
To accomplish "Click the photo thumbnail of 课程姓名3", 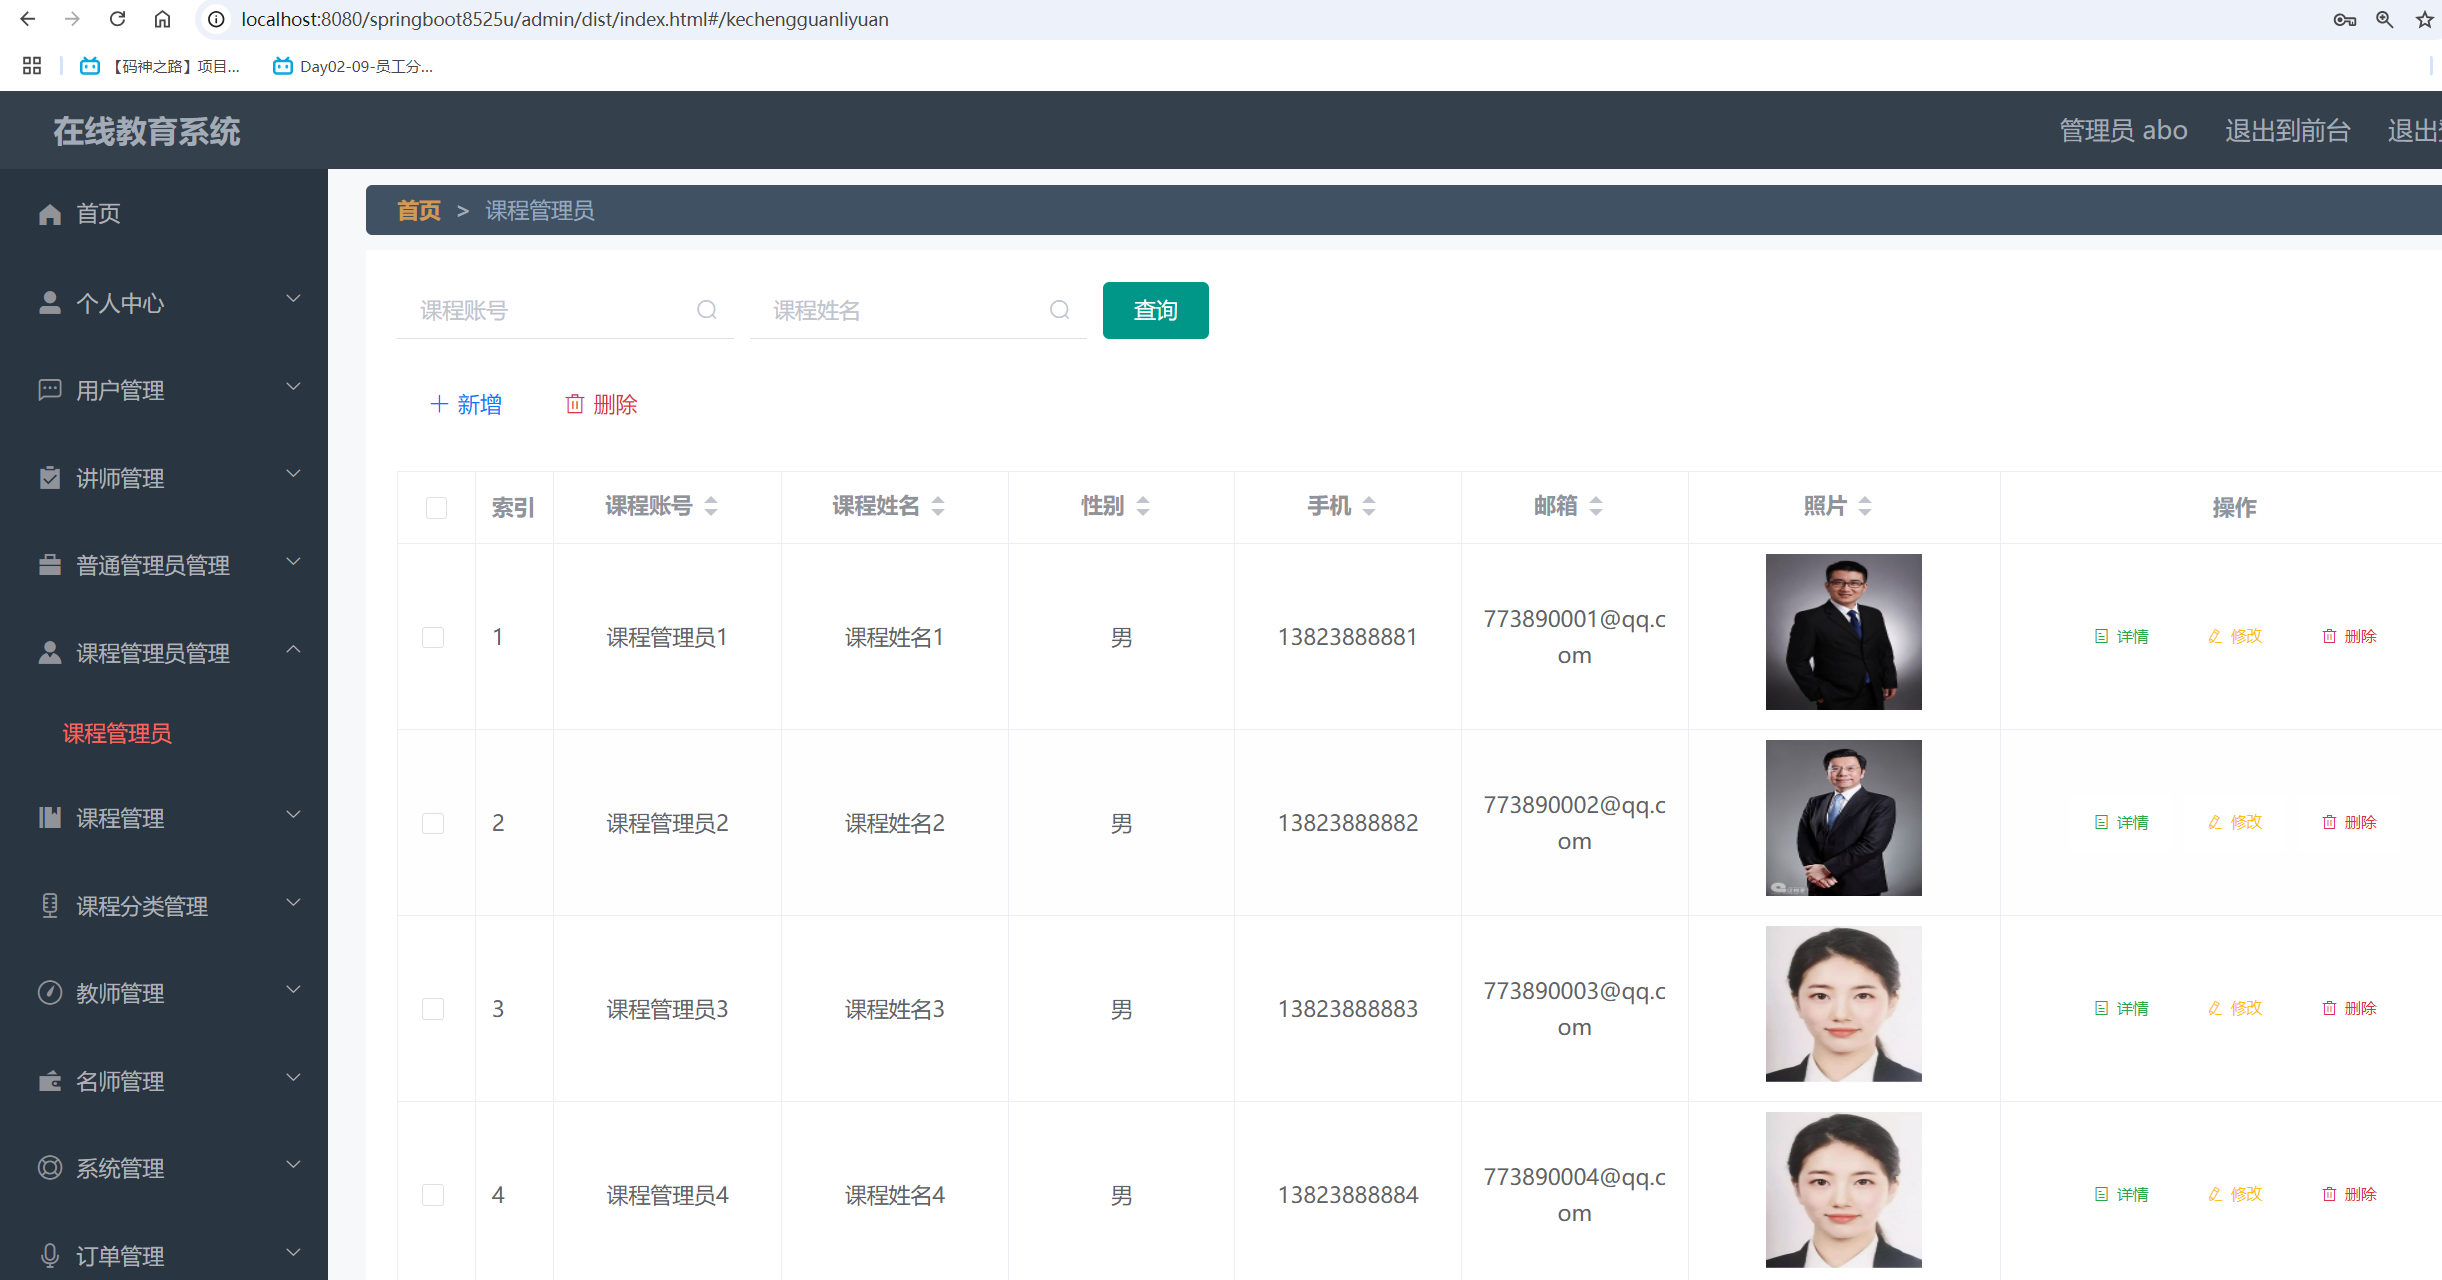I will pos(1843,1004).
